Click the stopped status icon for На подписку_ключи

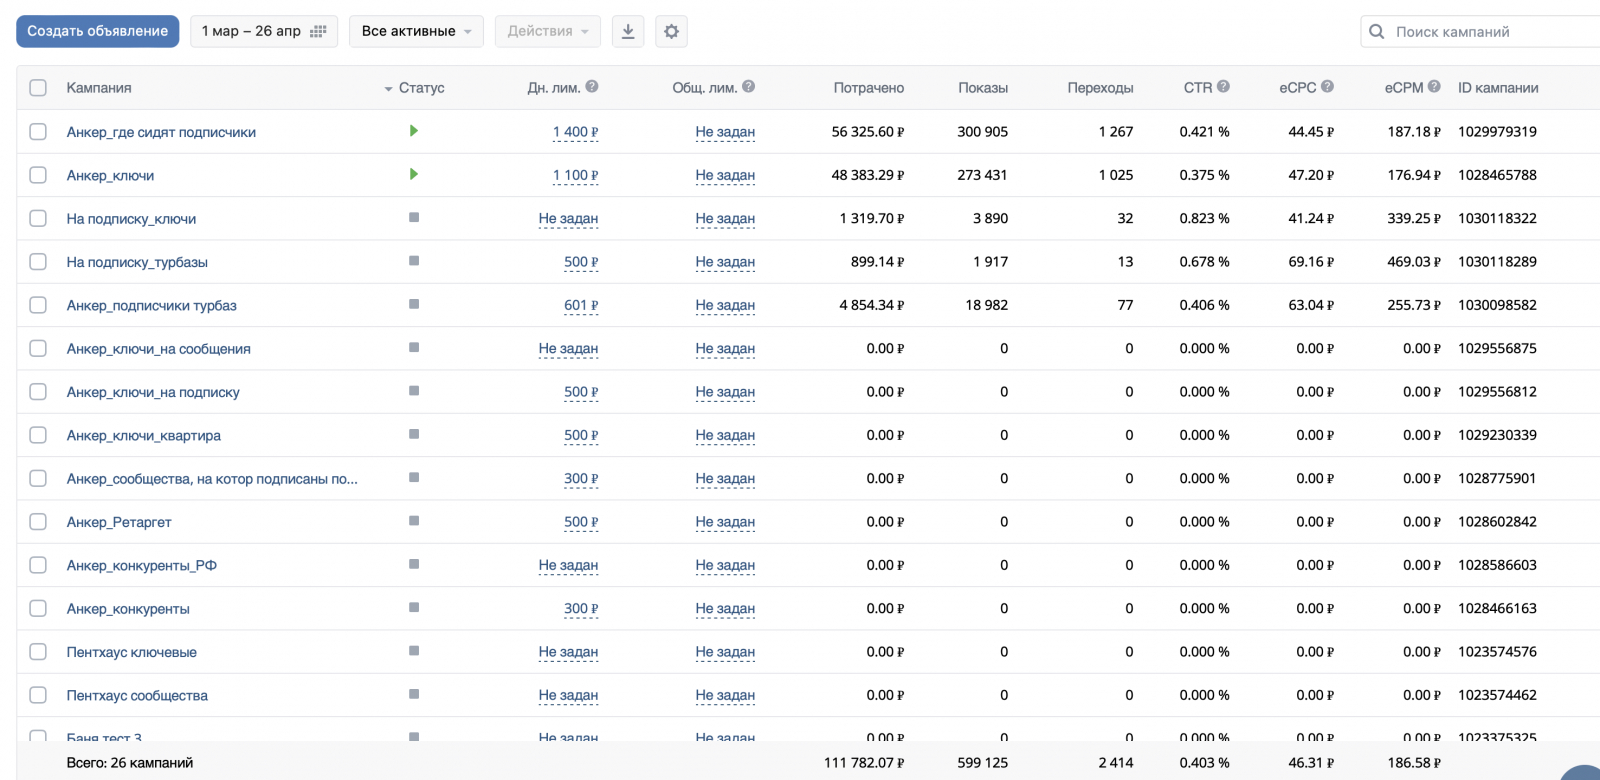(413, 218)
